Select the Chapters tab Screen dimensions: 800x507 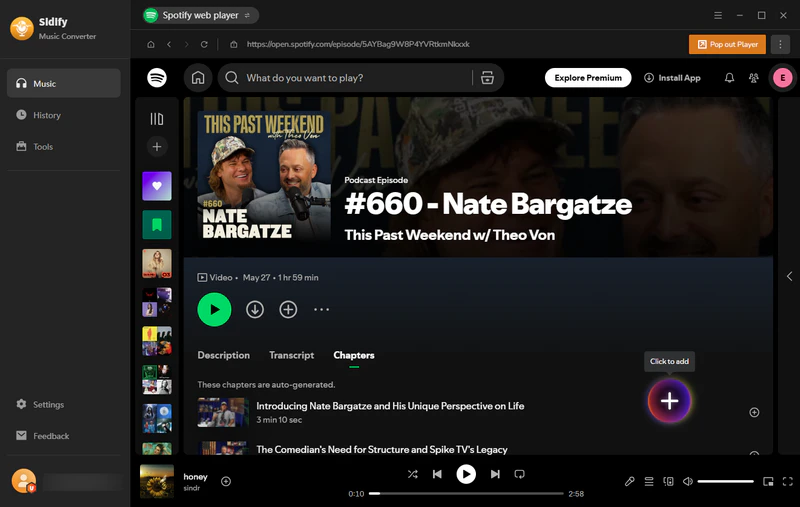tap(354, 355)
